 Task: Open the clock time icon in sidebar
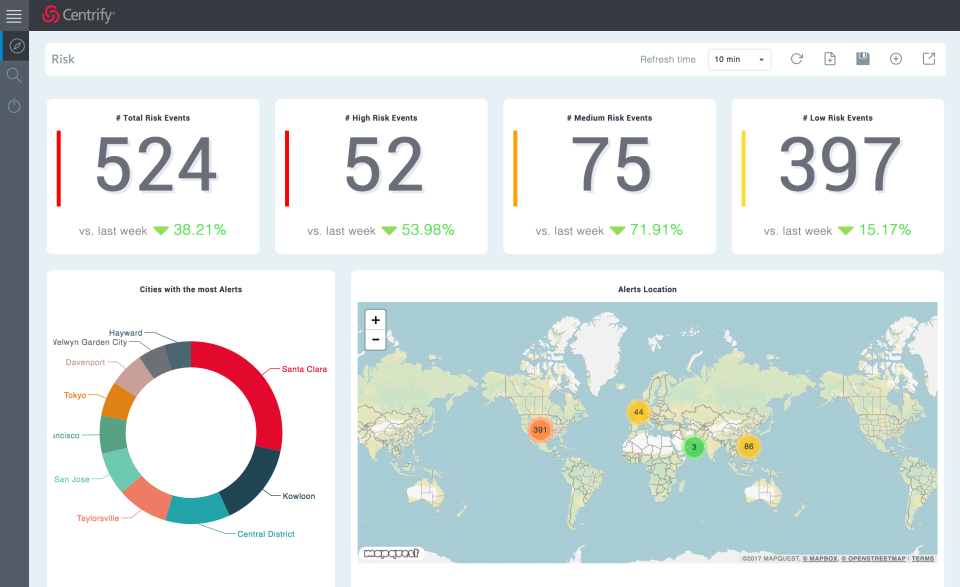pyautogui.click(x=14, y=106)
